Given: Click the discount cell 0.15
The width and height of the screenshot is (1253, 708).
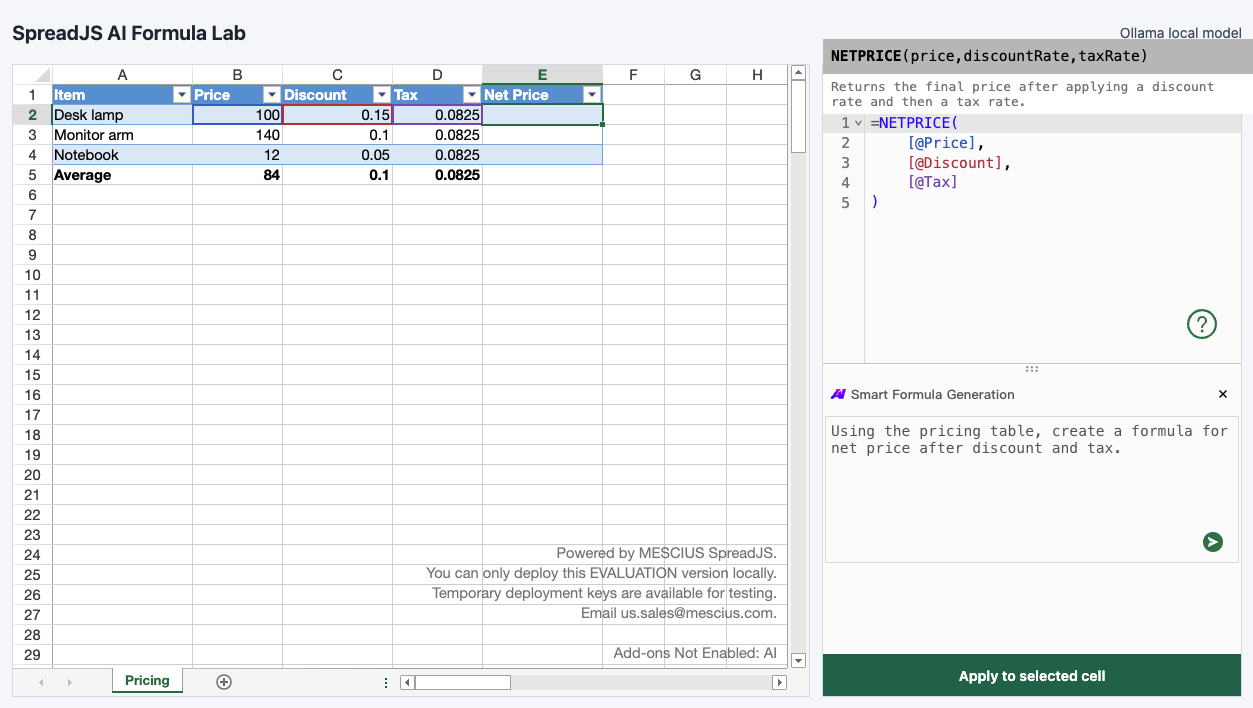Looking at the screenshot, I should (x=337, y=115).
